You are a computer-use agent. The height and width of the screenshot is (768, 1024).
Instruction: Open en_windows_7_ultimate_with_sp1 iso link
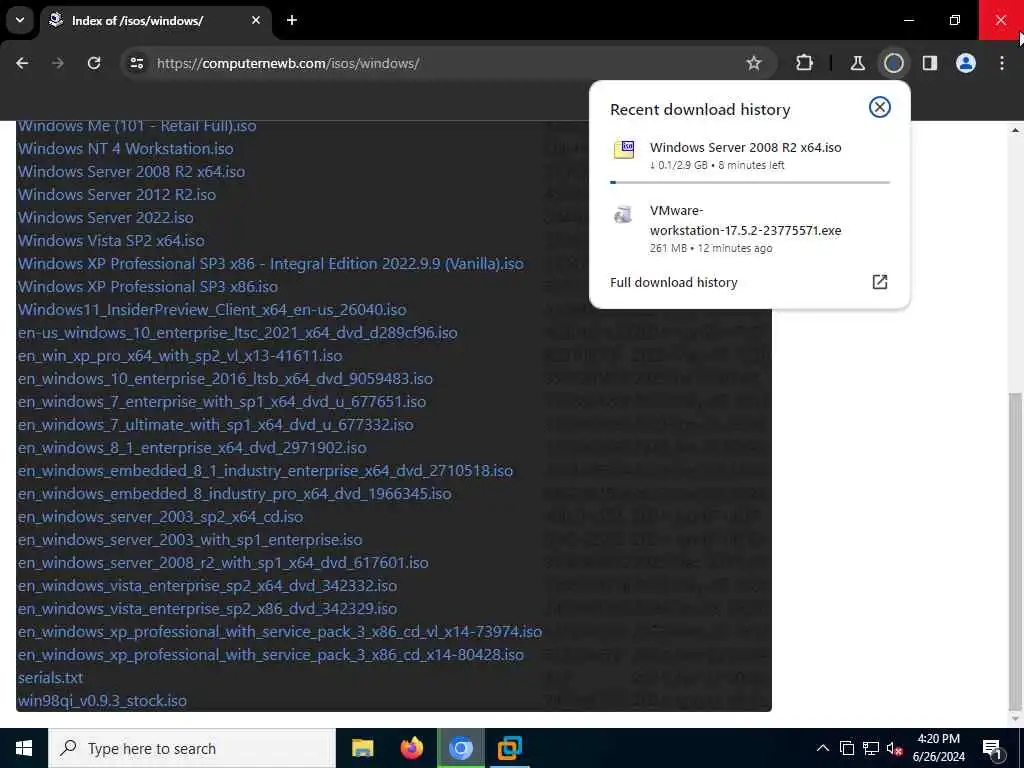[x=216, y=424]
